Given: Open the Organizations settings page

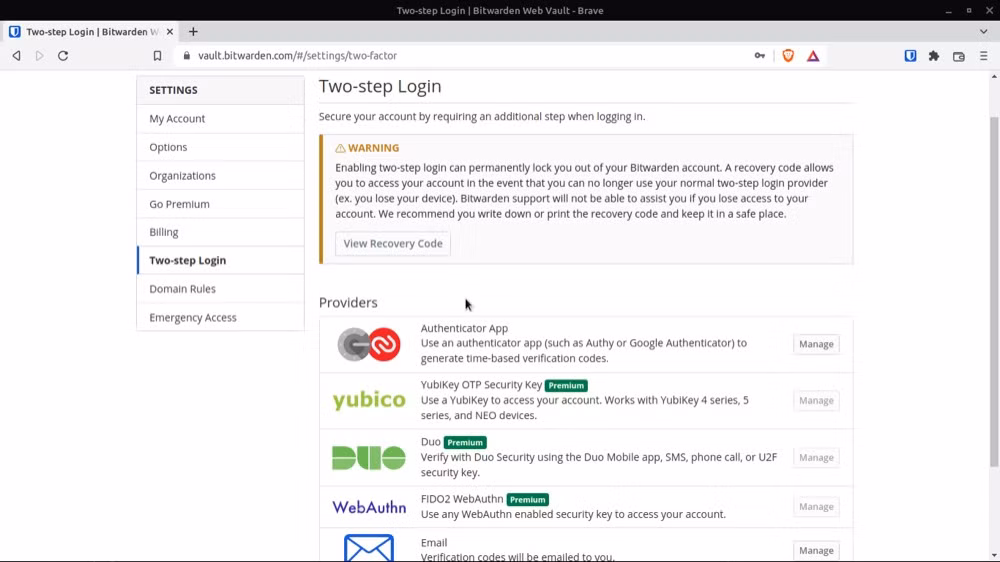Looking at the screenshot, I should [x=221, y=175].
